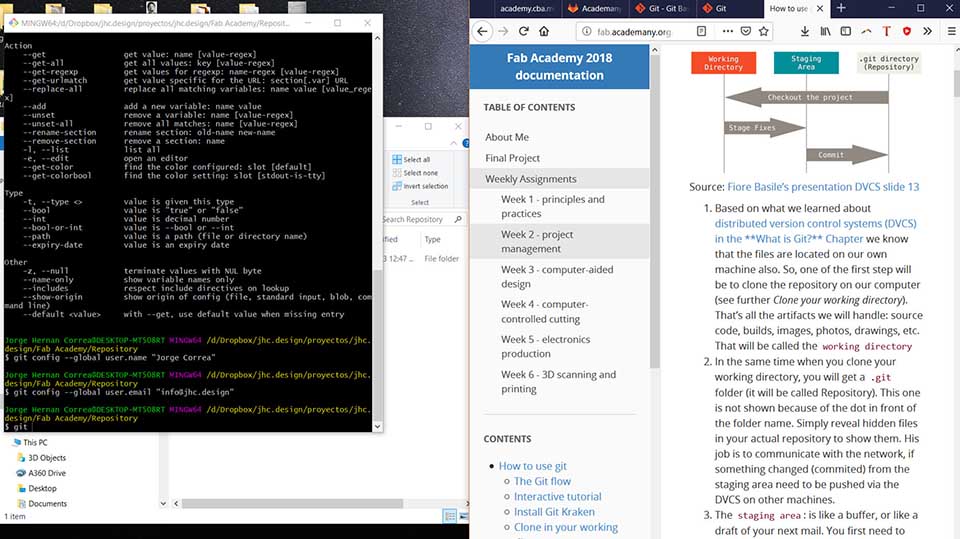The height and width of the screenshot is (539, 960).
Task: Open Firefox hamburger menu
Action: [951, 31]
